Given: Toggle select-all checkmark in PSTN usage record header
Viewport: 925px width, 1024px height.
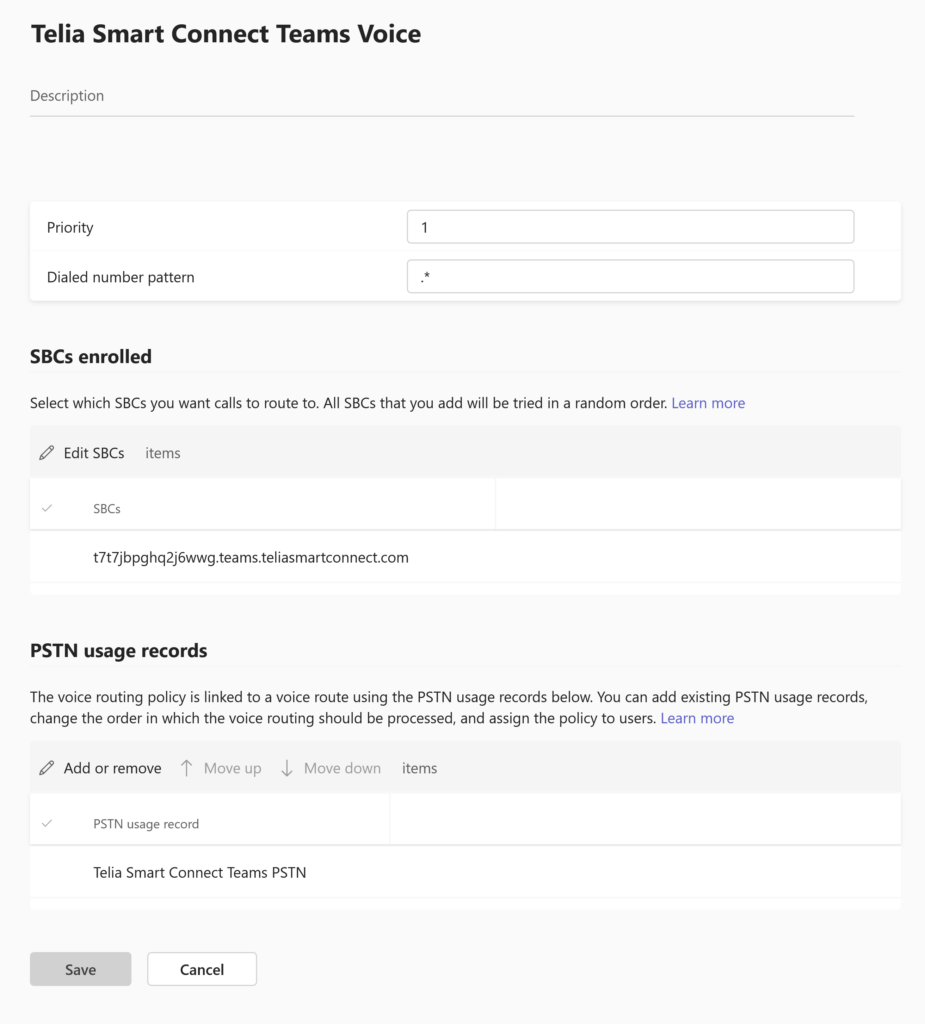Looking at the screenshot, I should [46, 824].
